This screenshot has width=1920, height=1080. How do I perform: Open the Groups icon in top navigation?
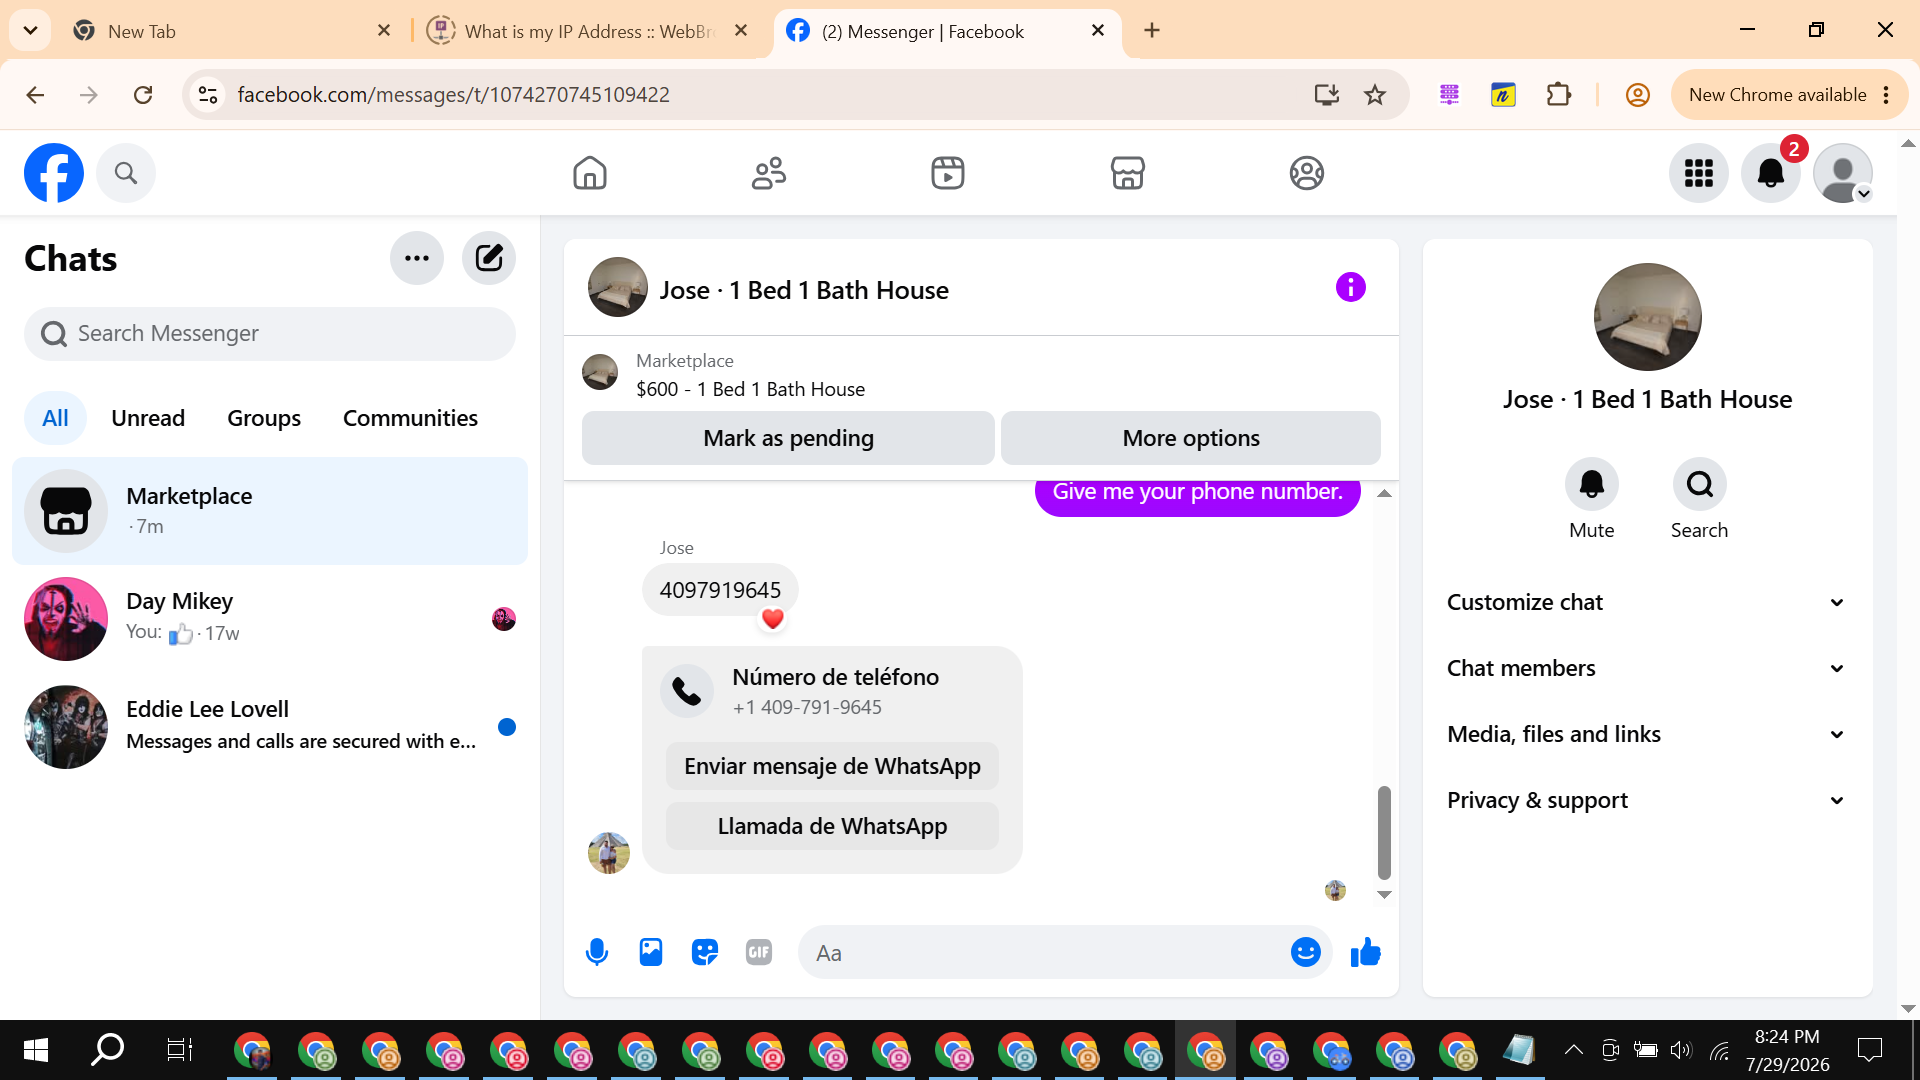[x=1307, y=173]
